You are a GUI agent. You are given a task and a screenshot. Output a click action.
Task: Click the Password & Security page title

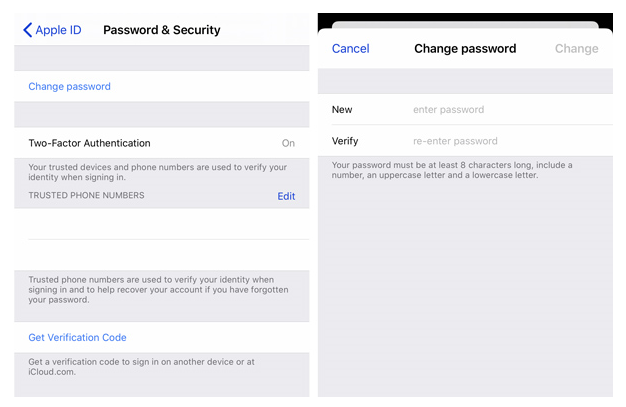162,30
